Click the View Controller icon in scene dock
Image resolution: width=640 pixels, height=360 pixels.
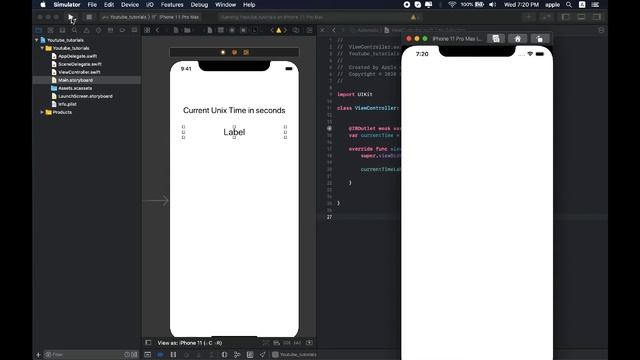pyautogui.click(x=223, y=52)
